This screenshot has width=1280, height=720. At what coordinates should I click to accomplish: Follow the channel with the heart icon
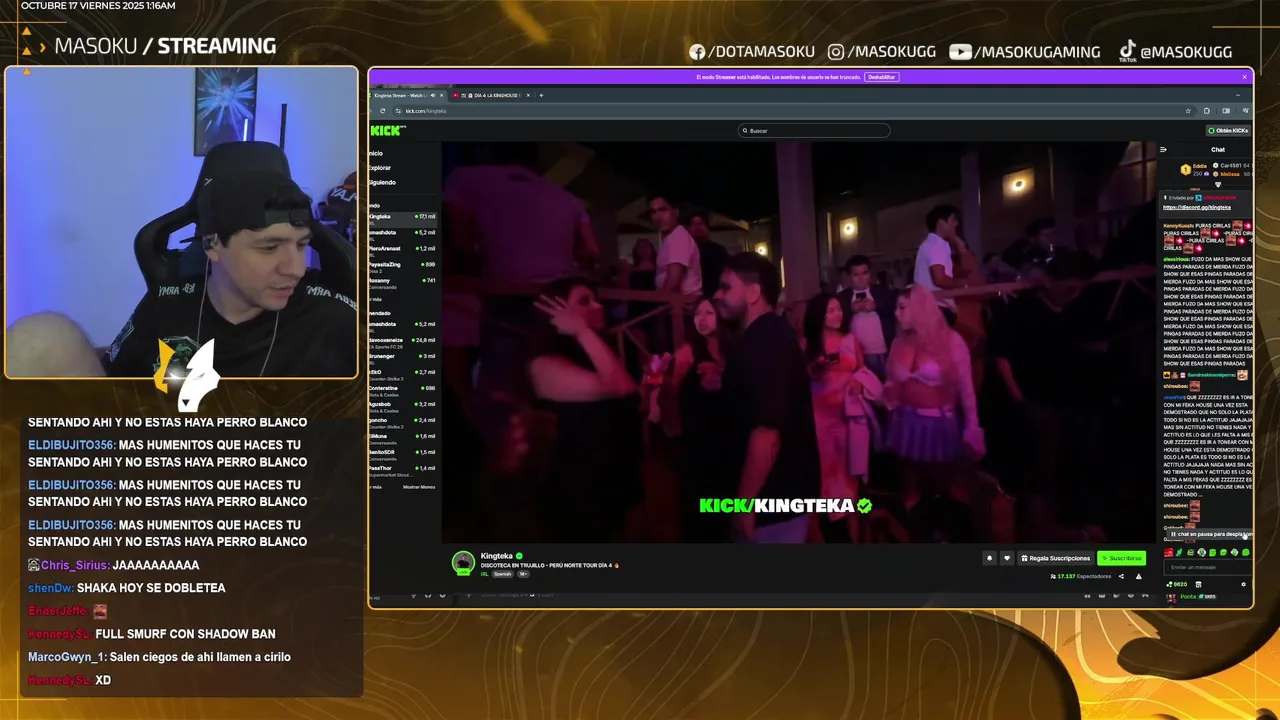click(1007, 558)
